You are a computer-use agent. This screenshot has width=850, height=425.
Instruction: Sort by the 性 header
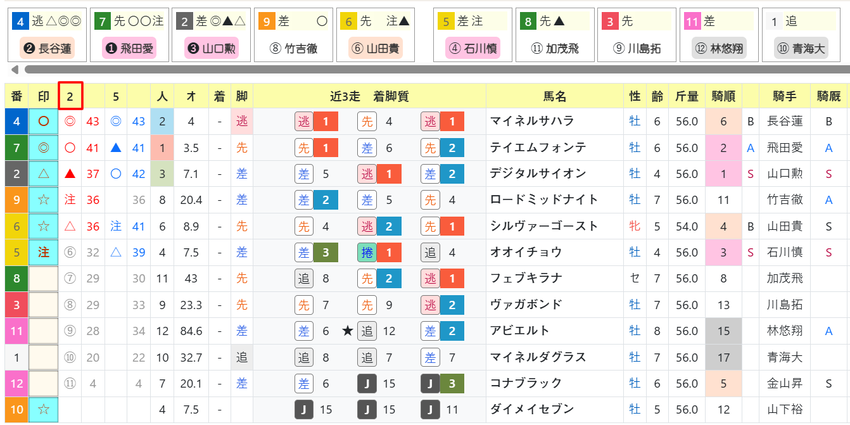(x=634, y=96)
